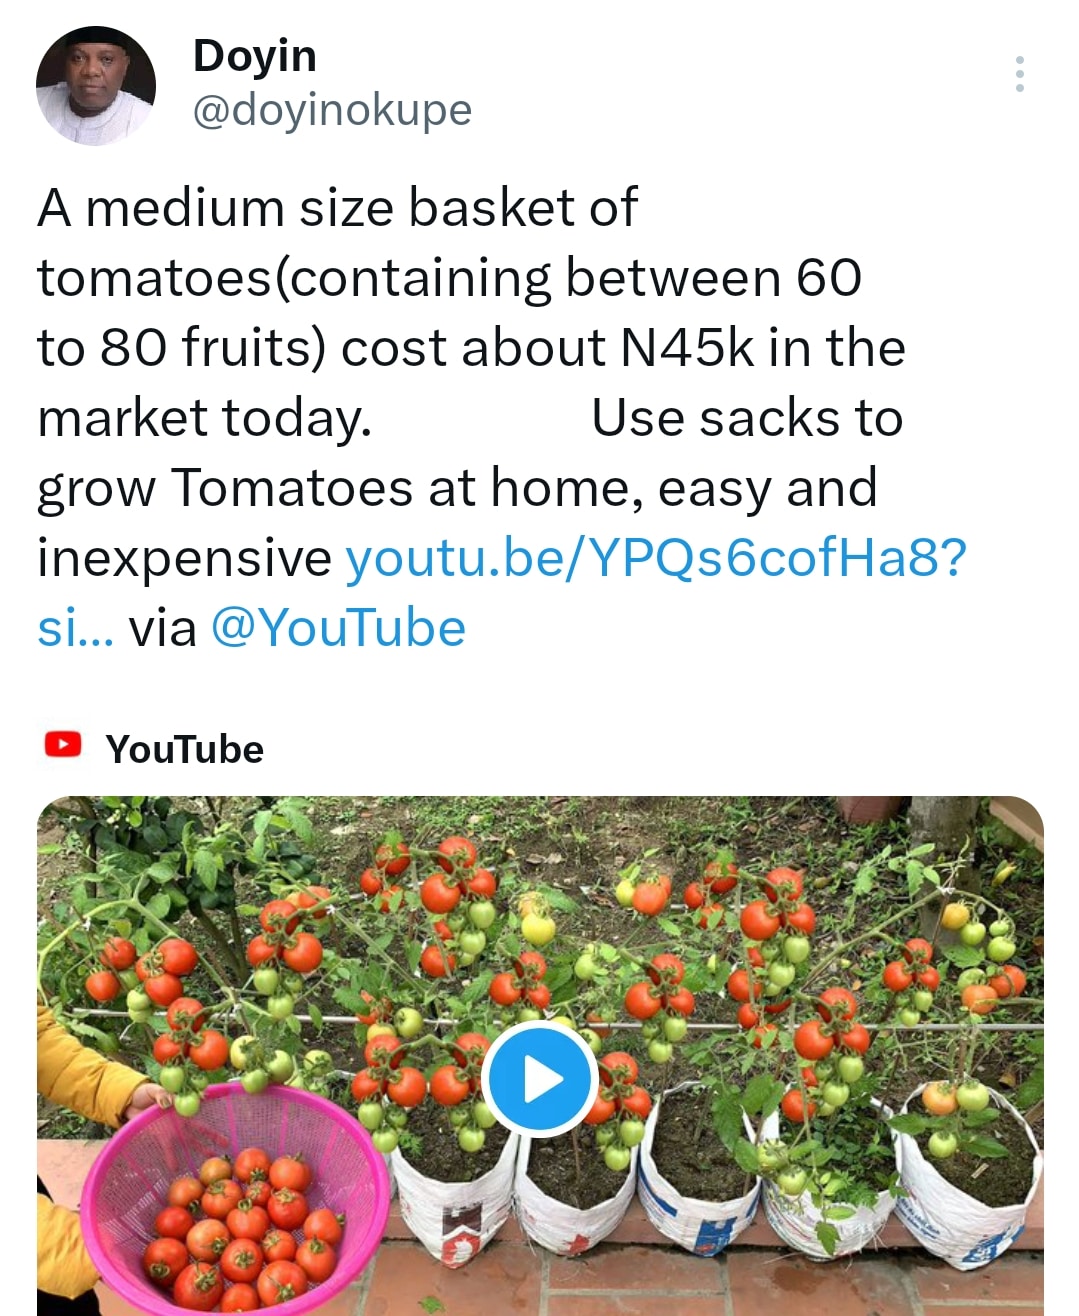Open the youtu.be/YPQs6cofHa8 link
Screen dimensions: 1079x1316
[x=655, y=558]
